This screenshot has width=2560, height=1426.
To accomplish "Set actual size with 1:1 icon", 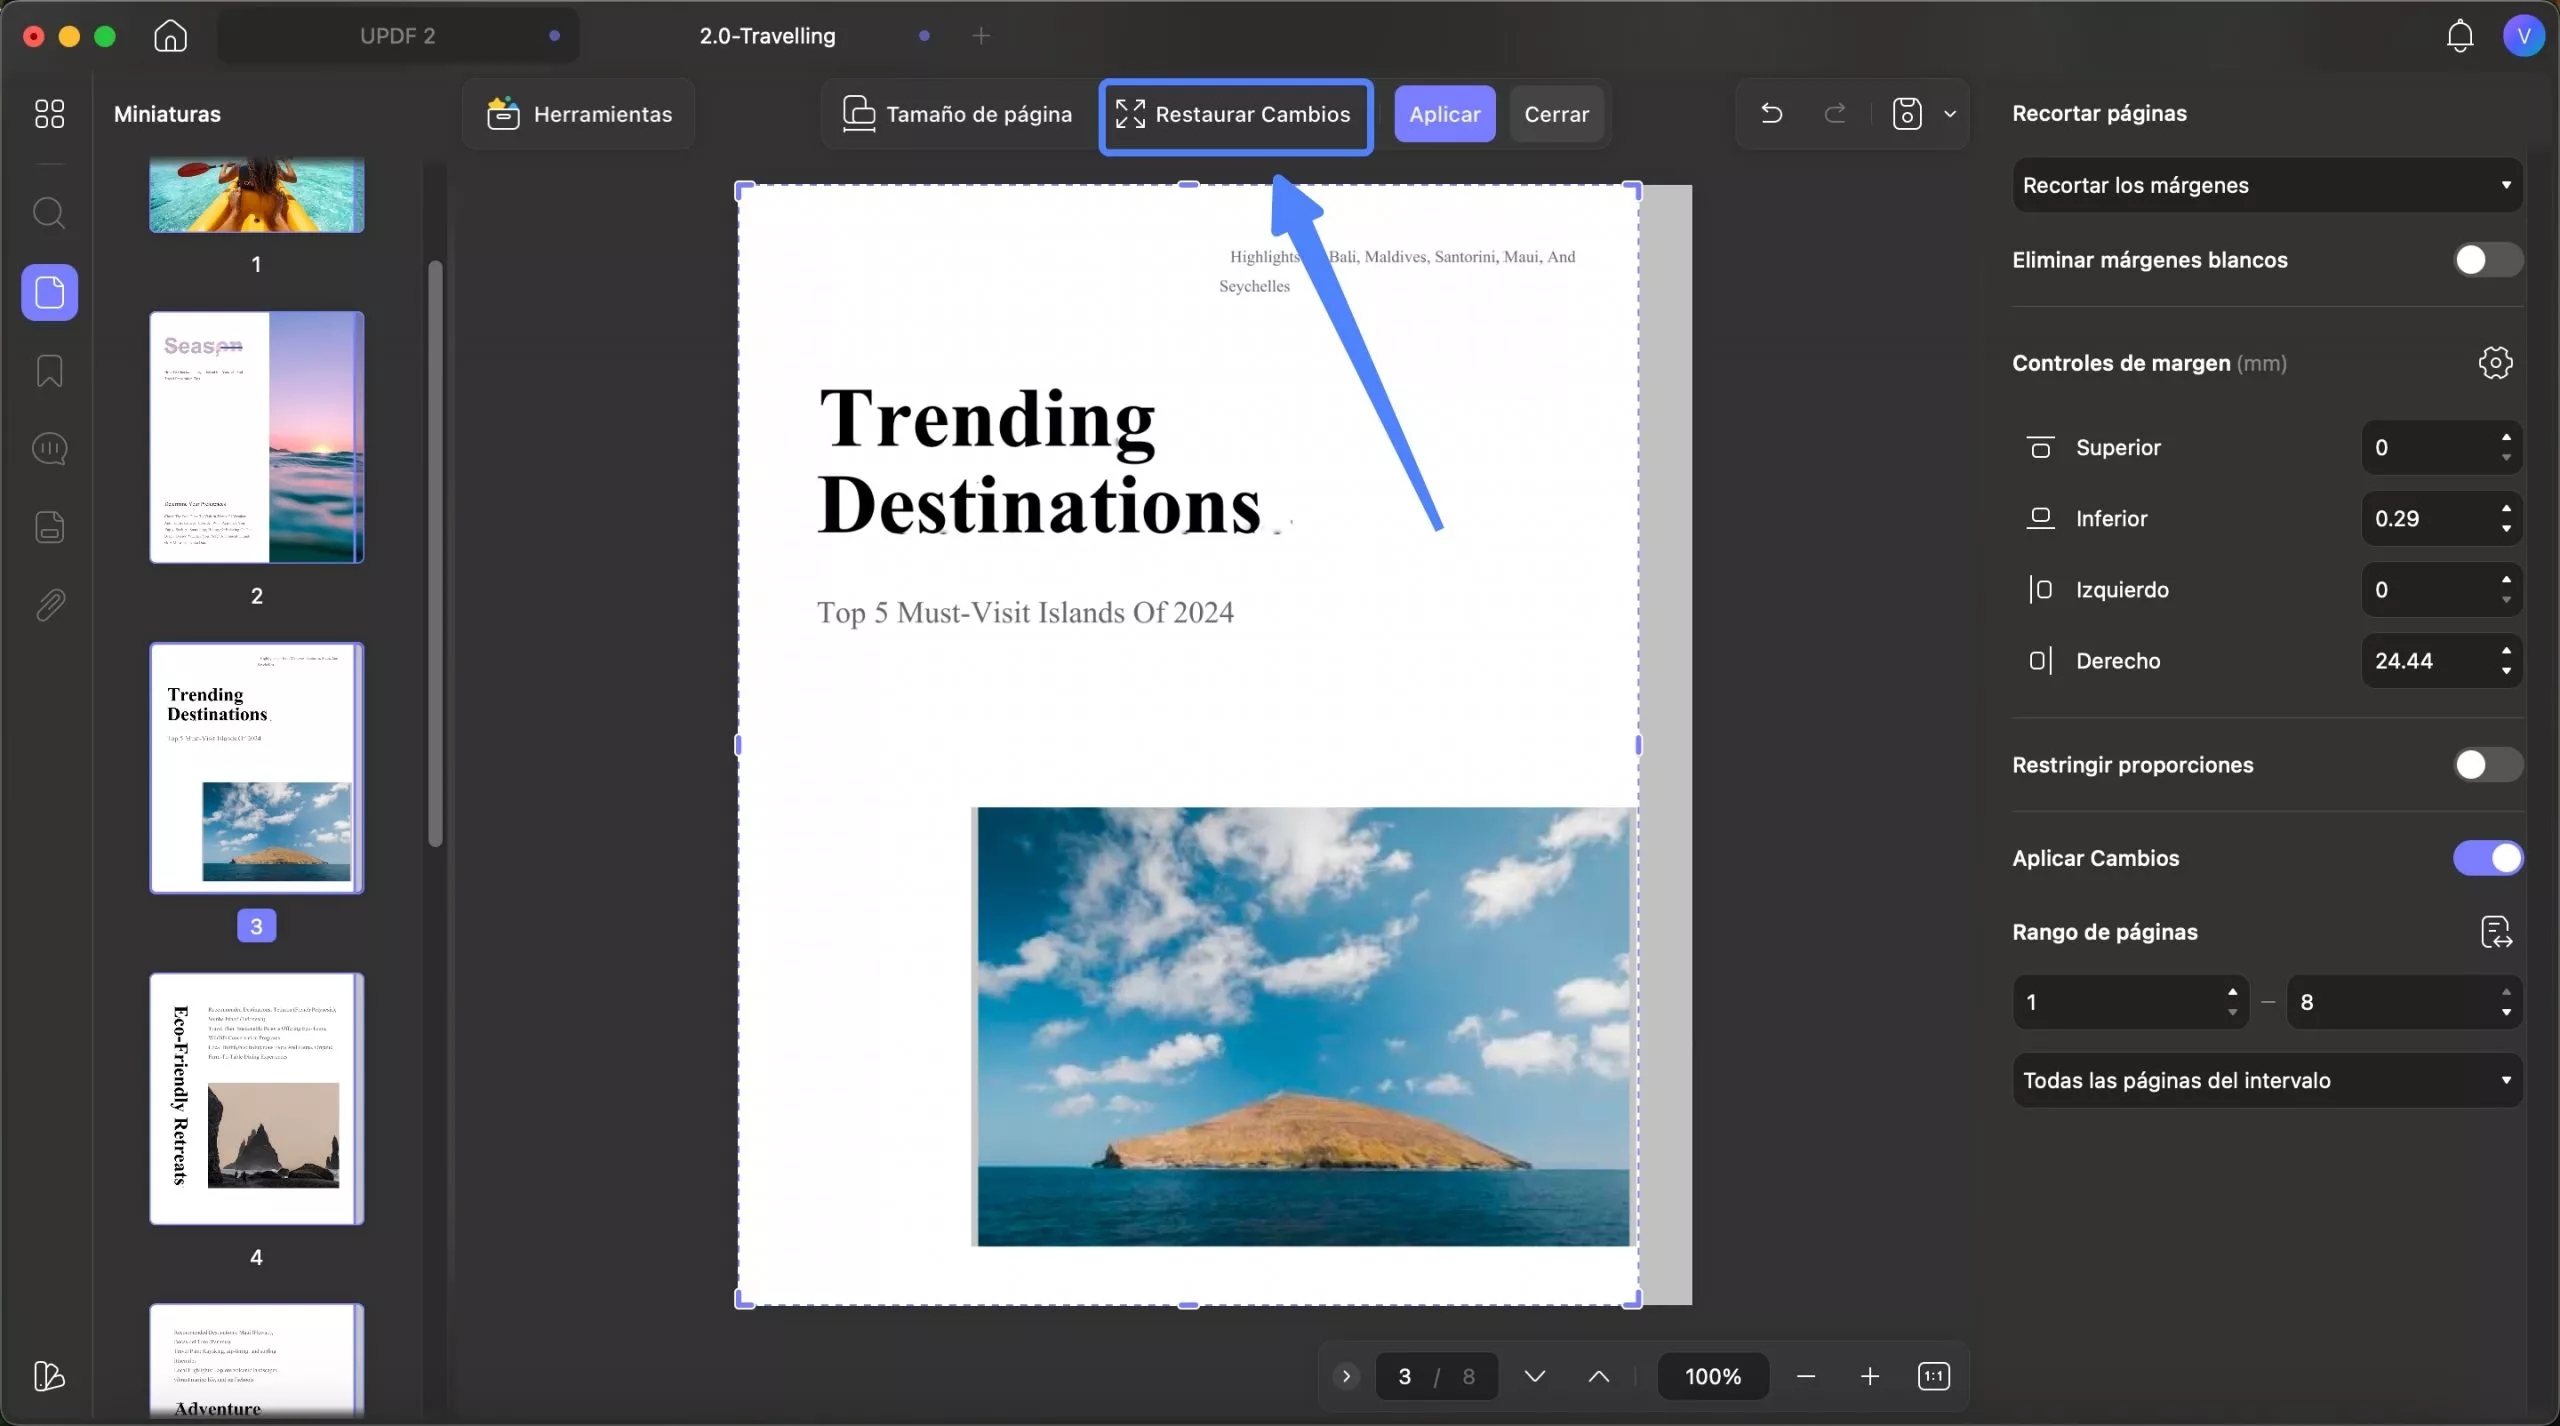I will (1933, 1377).
